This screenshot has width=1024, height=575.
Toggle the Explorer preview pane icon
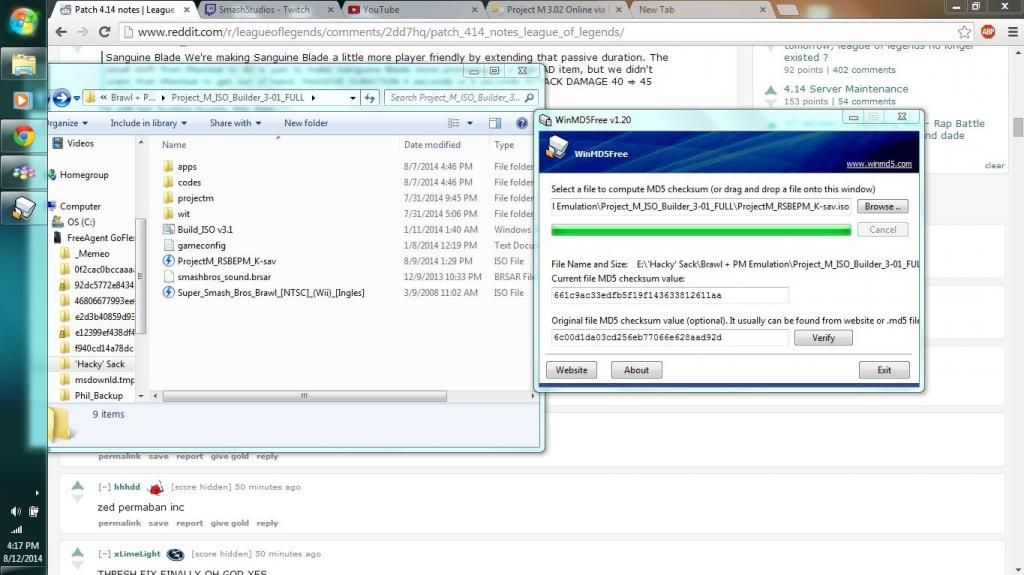(x=495, y=123)
